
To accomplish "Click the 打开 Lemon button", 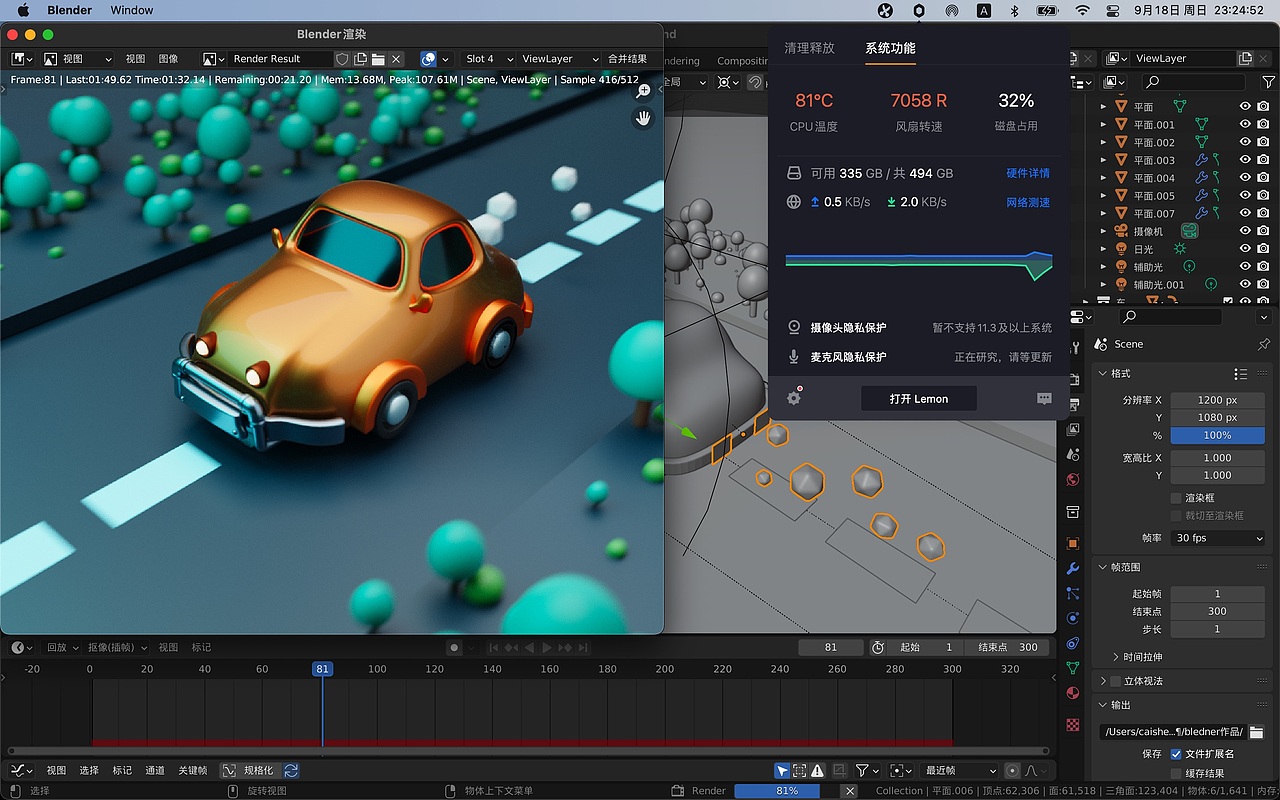I will pyautogui.click(x=918, y=398).
